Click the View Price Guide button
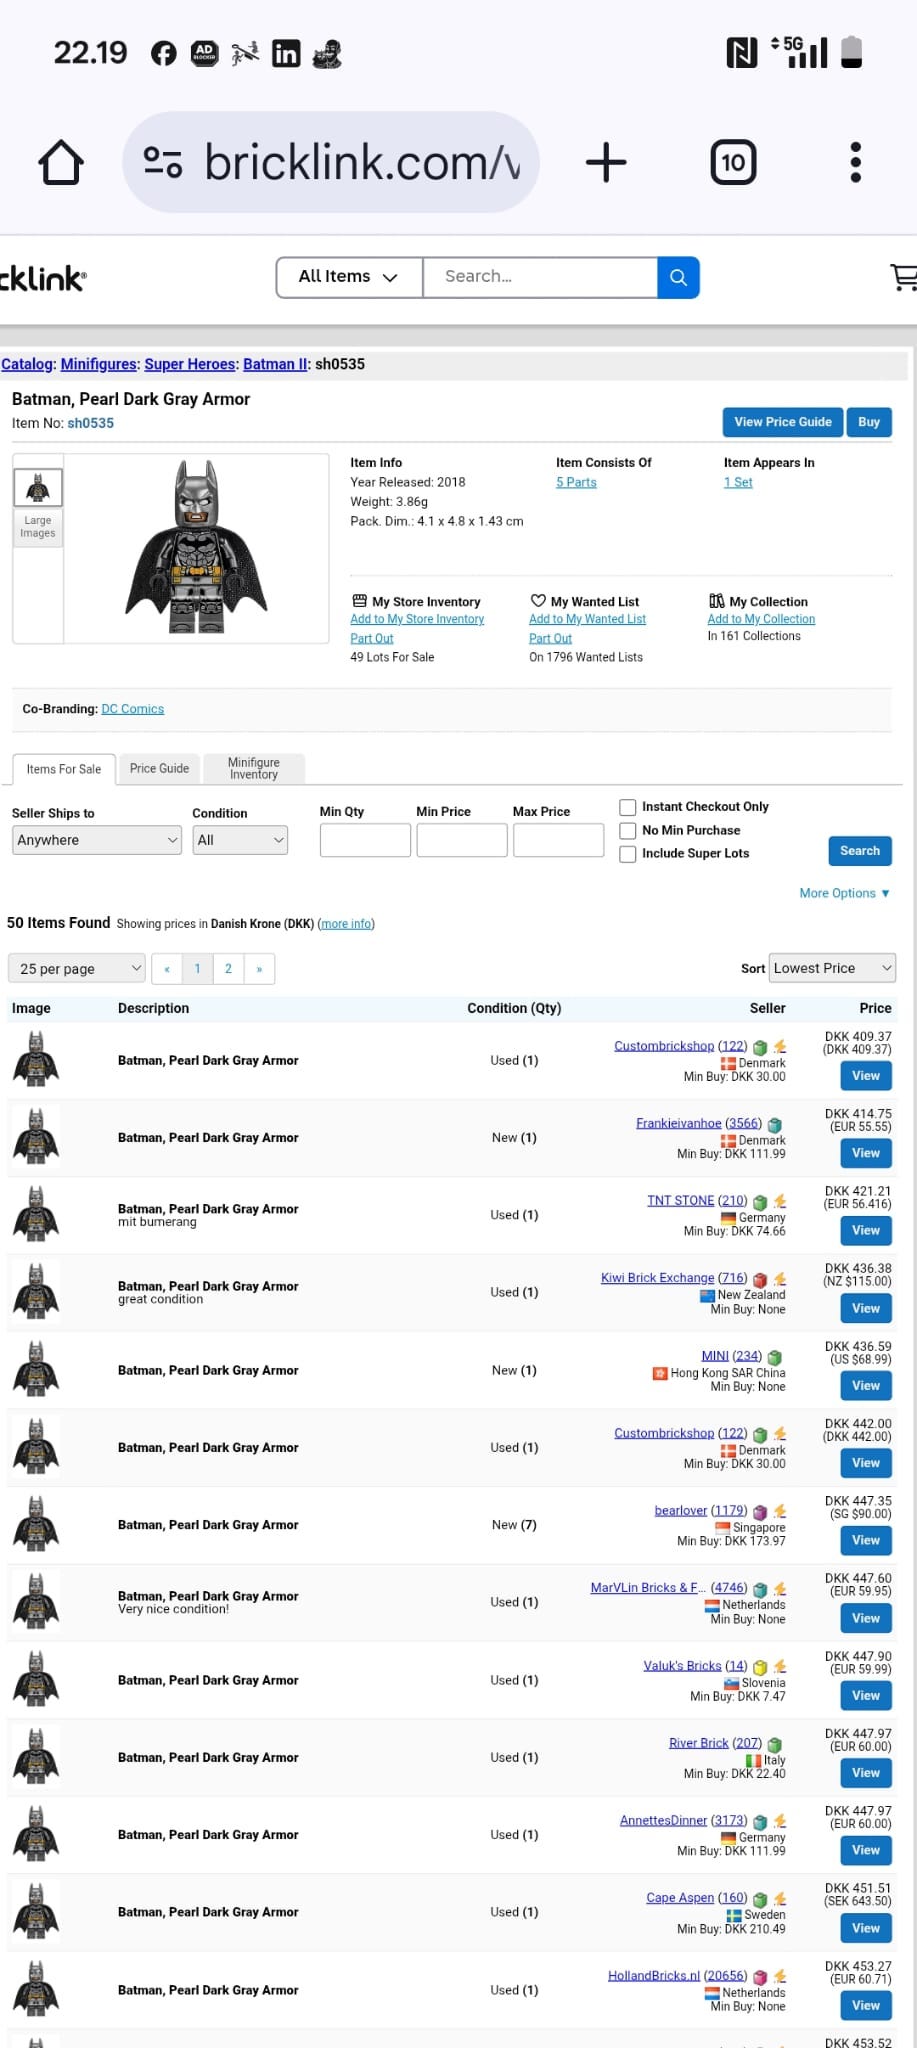This screenshot has width=917, height=2048. [x=782, y=422]
